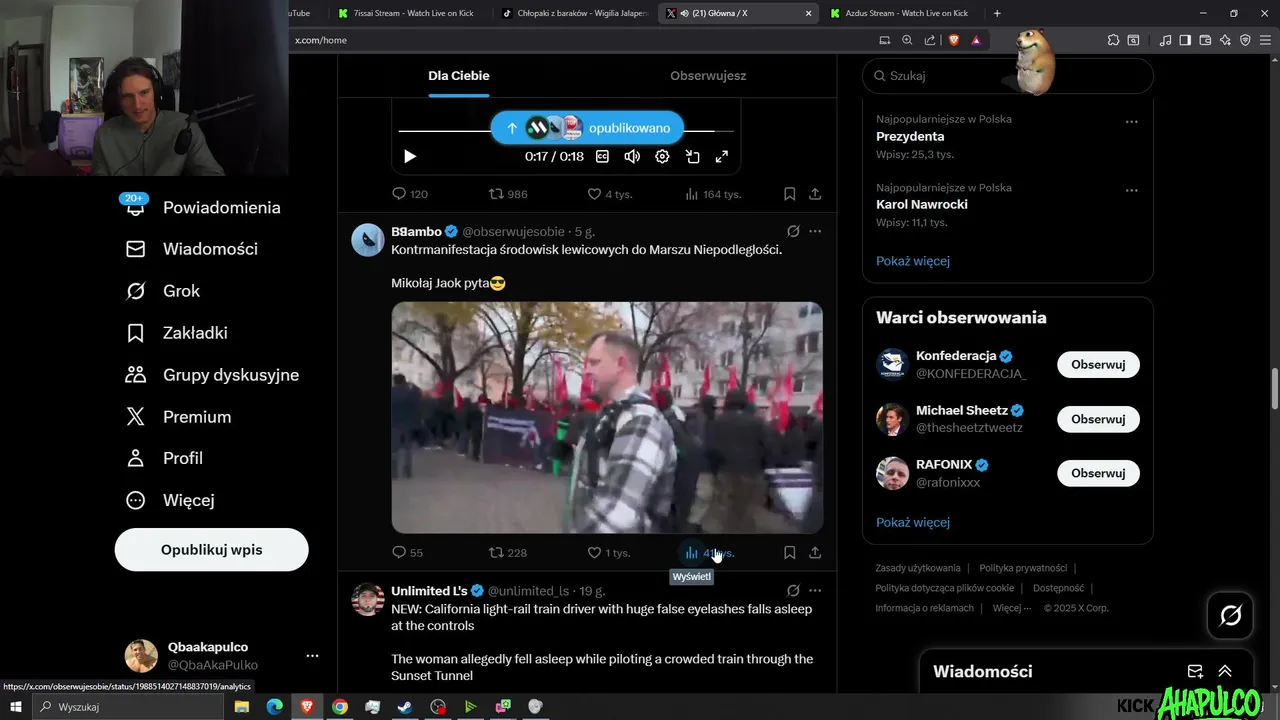Open the more options for trending 'Karol Nawrocki'
The height and width of the screenshot is (720, 1280).
pyautogui.click(x=1131, y=190)
